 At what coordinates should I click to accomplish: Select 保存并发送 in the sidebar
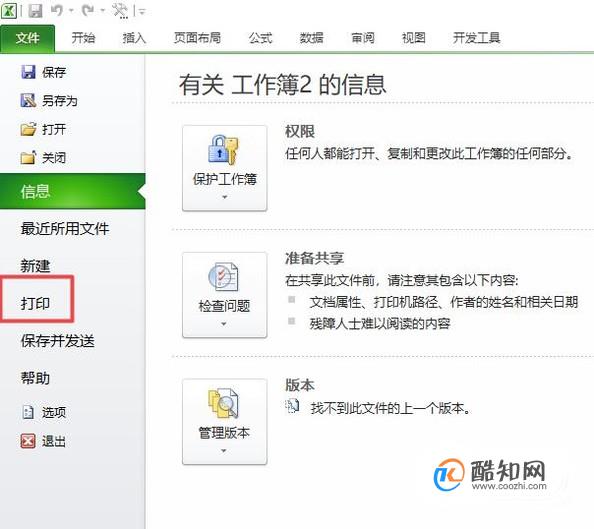coord(58,341)
